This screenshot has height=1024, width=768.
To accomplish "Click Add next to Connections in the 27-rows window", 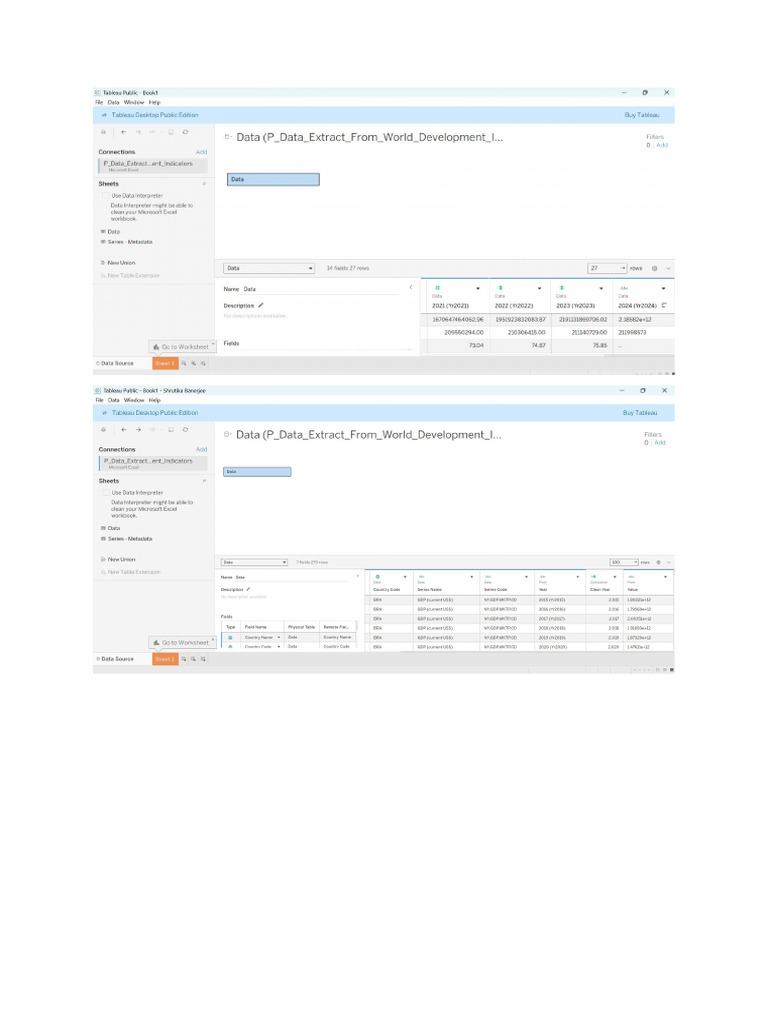I will [x=201, y=152].
